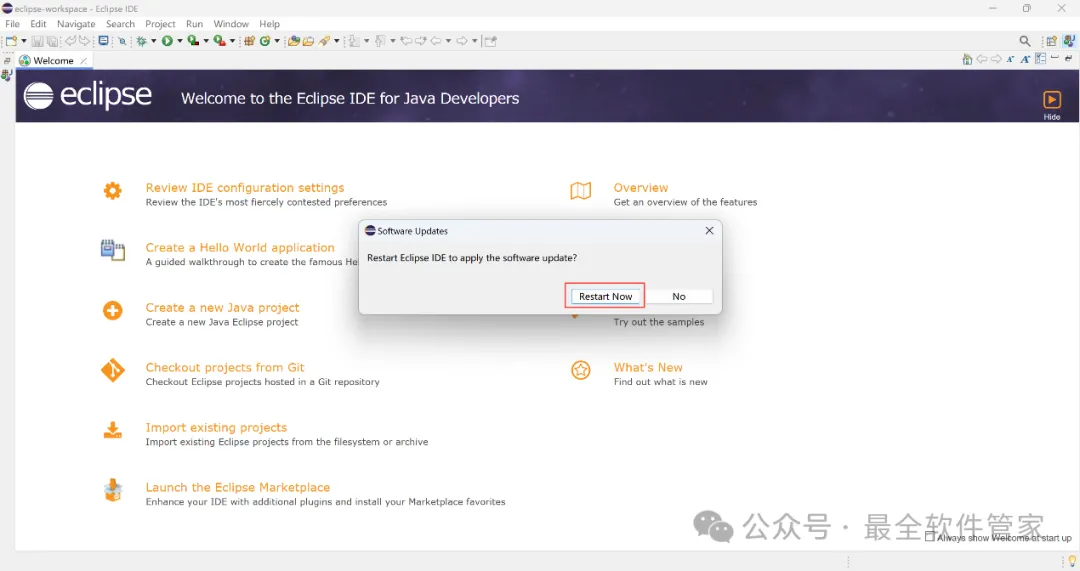
Task: Click the Reduce font size icon
Action: 1010,59
